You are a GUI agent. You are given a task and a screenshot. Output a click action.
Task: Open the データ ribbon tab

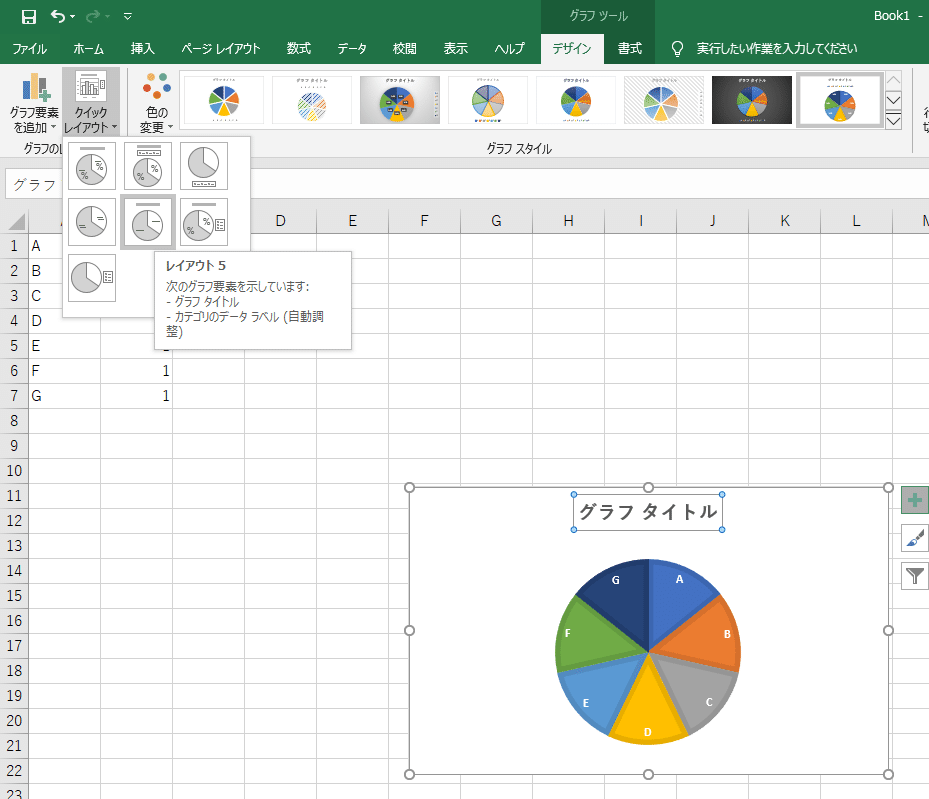tap(352, 49)
